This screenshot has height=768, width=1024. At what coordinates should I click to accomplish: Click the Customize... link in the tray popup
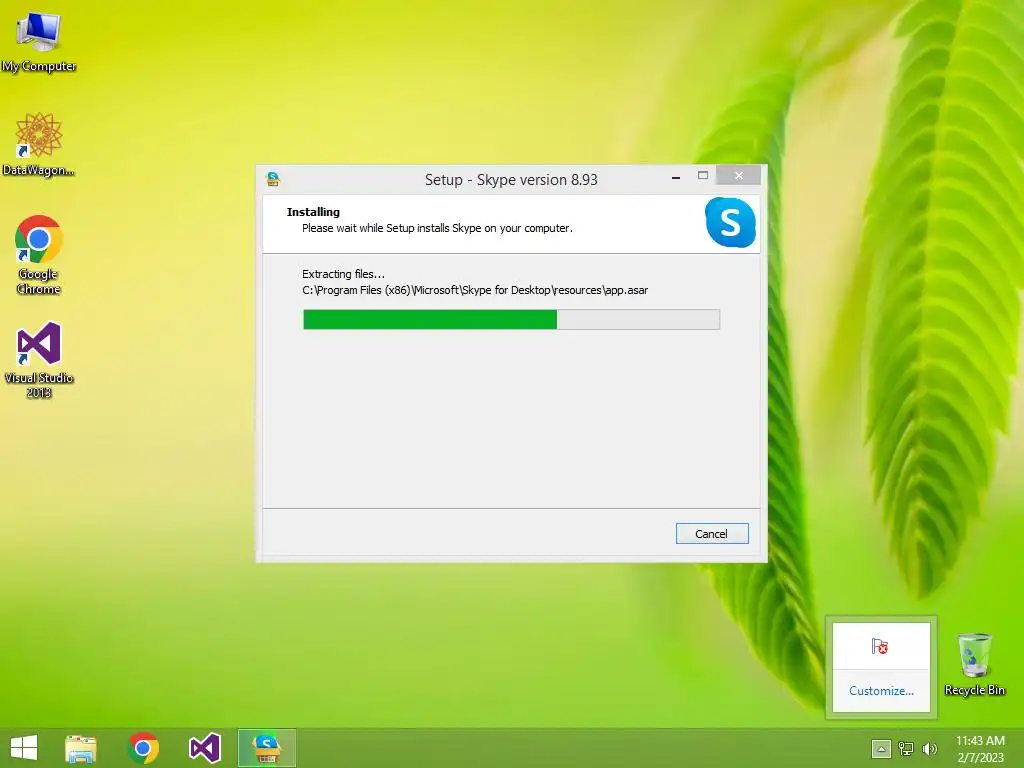click(x=881, y=690)
